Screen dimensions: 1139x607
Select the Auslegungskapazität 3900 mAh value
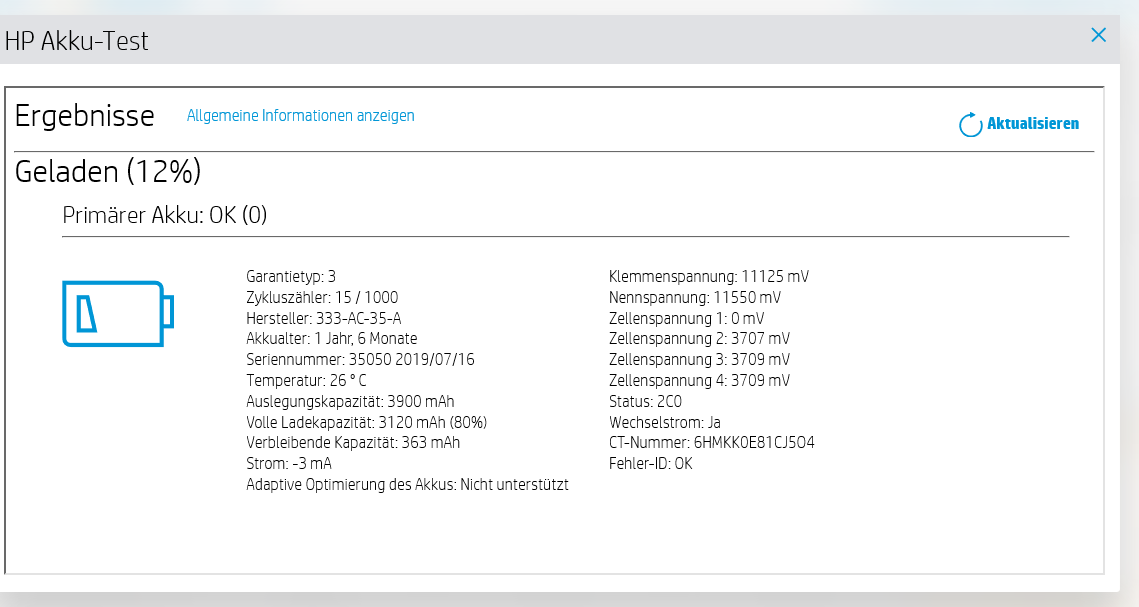(349, 401)
